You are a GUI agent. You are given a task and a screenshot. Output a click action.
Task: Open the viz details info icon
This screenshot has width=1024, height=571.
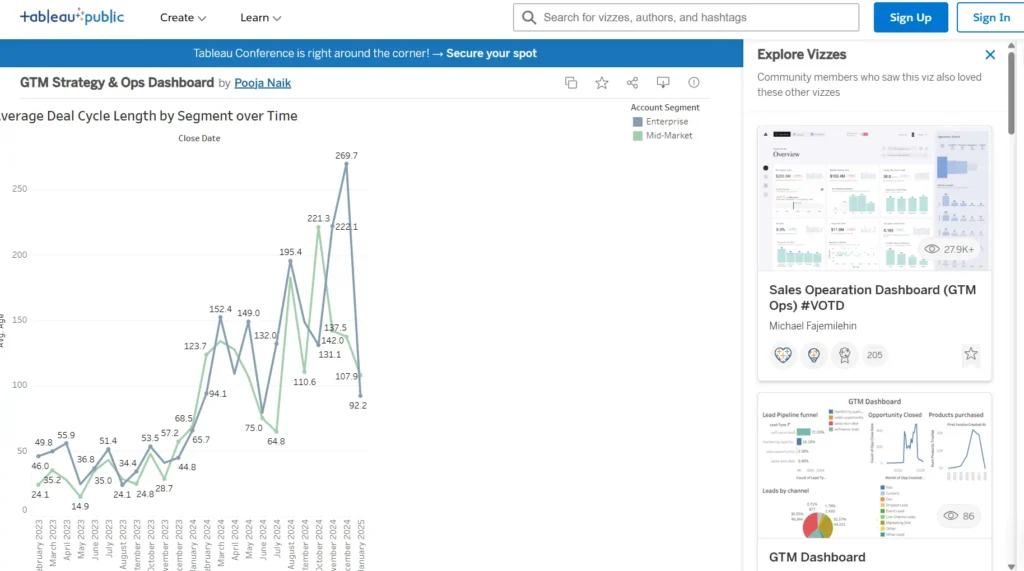coord(694,82)
